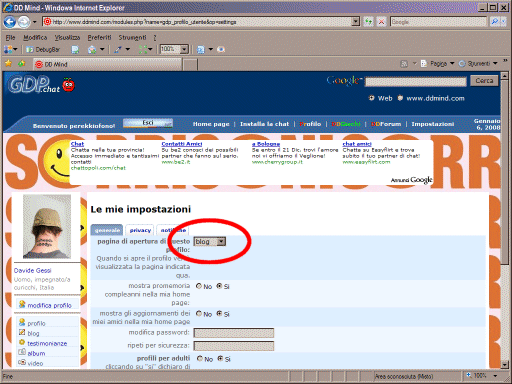512x384 pixels.
Task: Open the pagina di apertura blog dropdown
Action: point(210,241)
